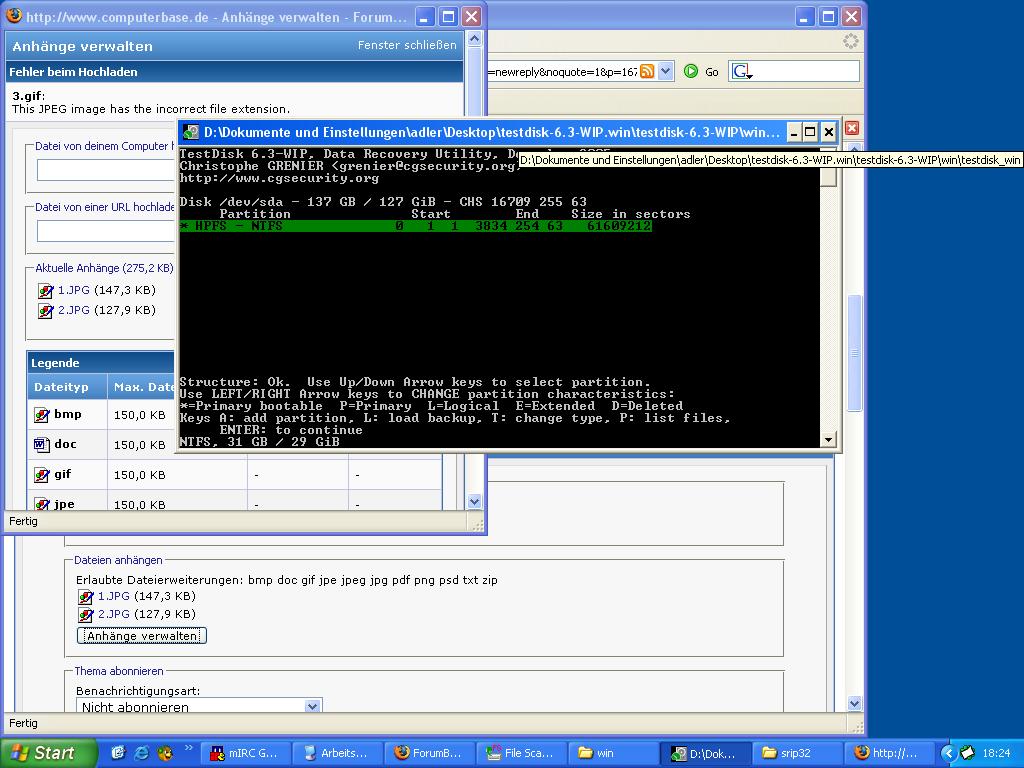Click the main Firefox page scroll-down arrow
The image size is (1024, 768).
tap(854, 703)
